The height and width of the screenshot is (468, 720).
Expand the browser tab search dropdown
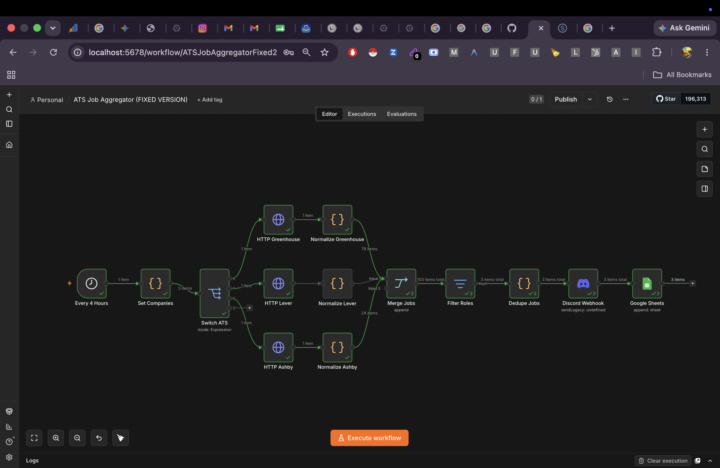coord(53,28)
